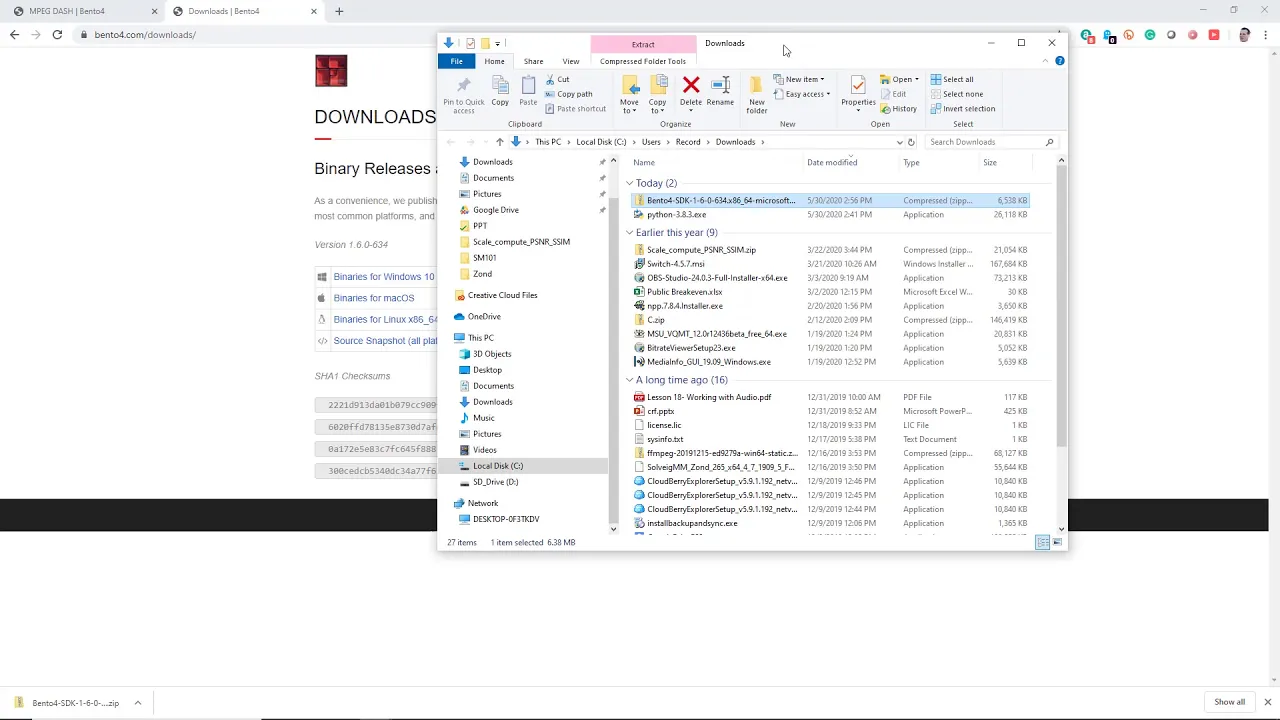1280x720 pixels.
Task: Open the New item dropdown
Action: point(799,79)
